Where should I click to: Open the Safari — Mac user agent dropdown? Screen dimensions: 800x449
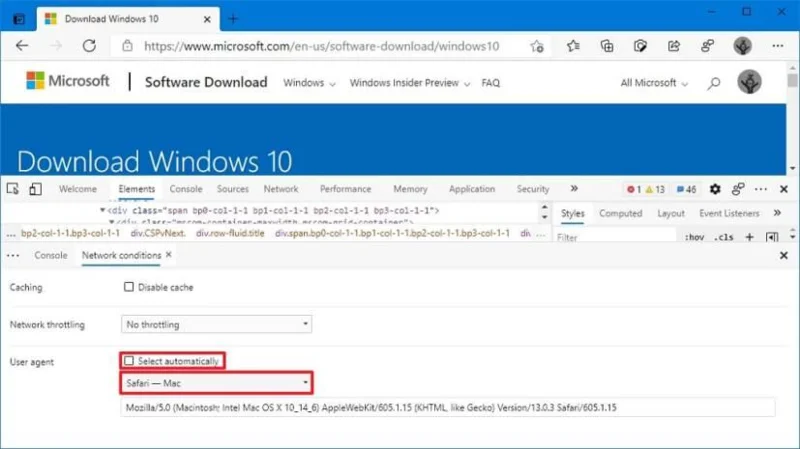coord(216,383)
